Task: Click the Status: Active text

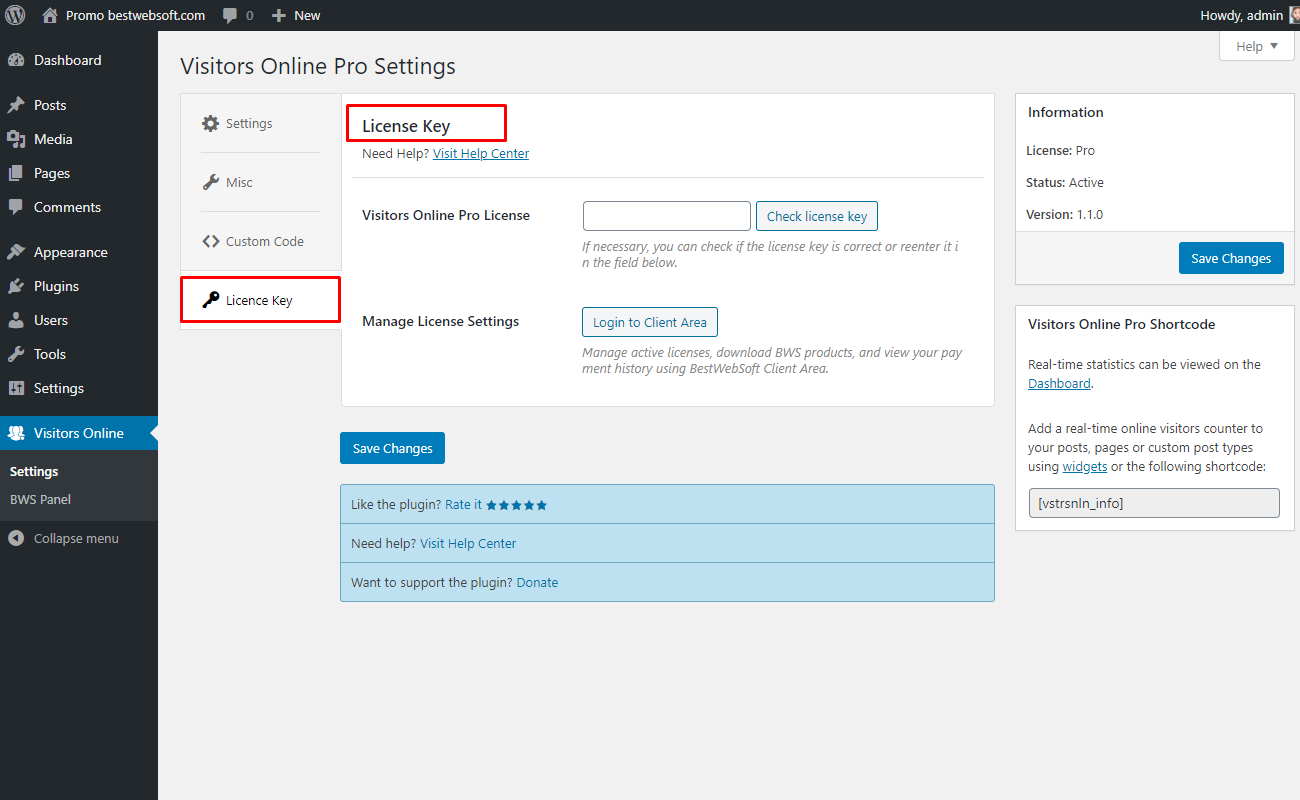Action: (1065, 182)
